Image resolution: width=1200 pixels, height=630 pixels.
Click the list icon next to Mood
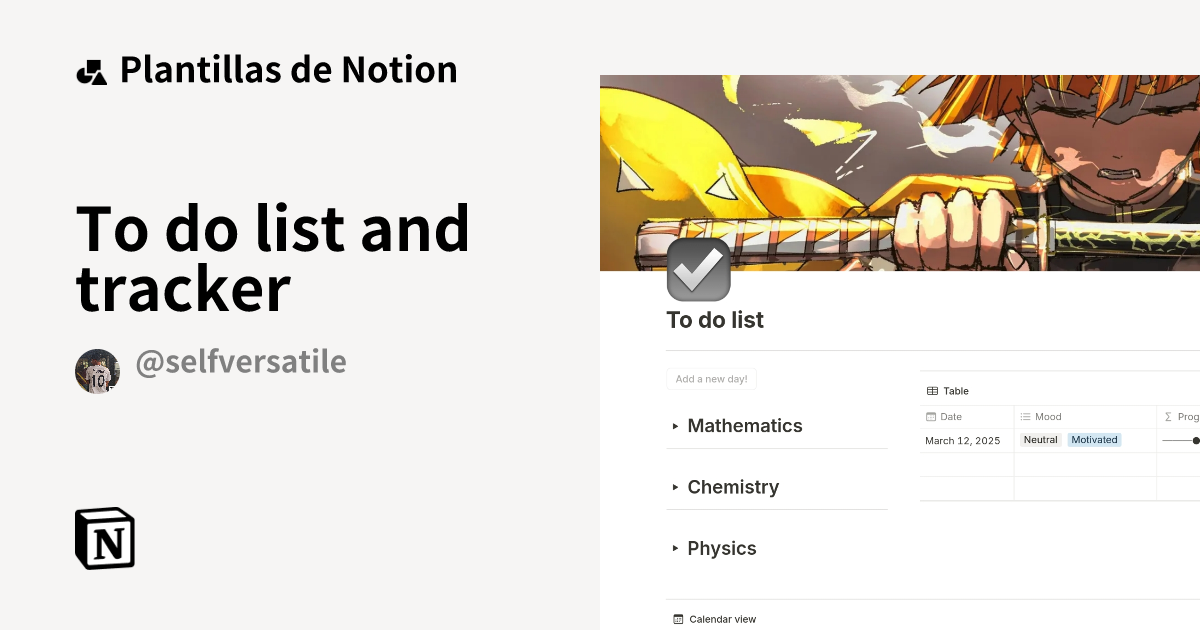coord(1026,417)
